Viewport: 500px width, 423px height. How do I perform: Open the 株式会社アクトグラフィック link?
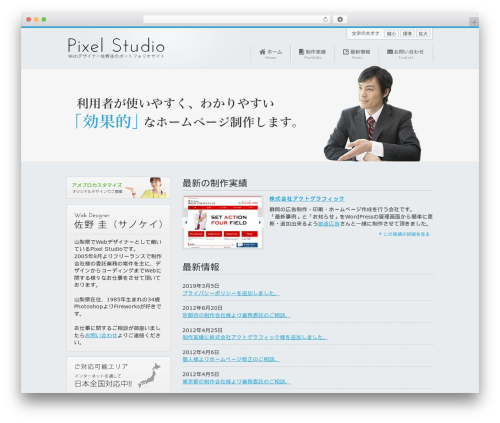[x=307, y=199]
